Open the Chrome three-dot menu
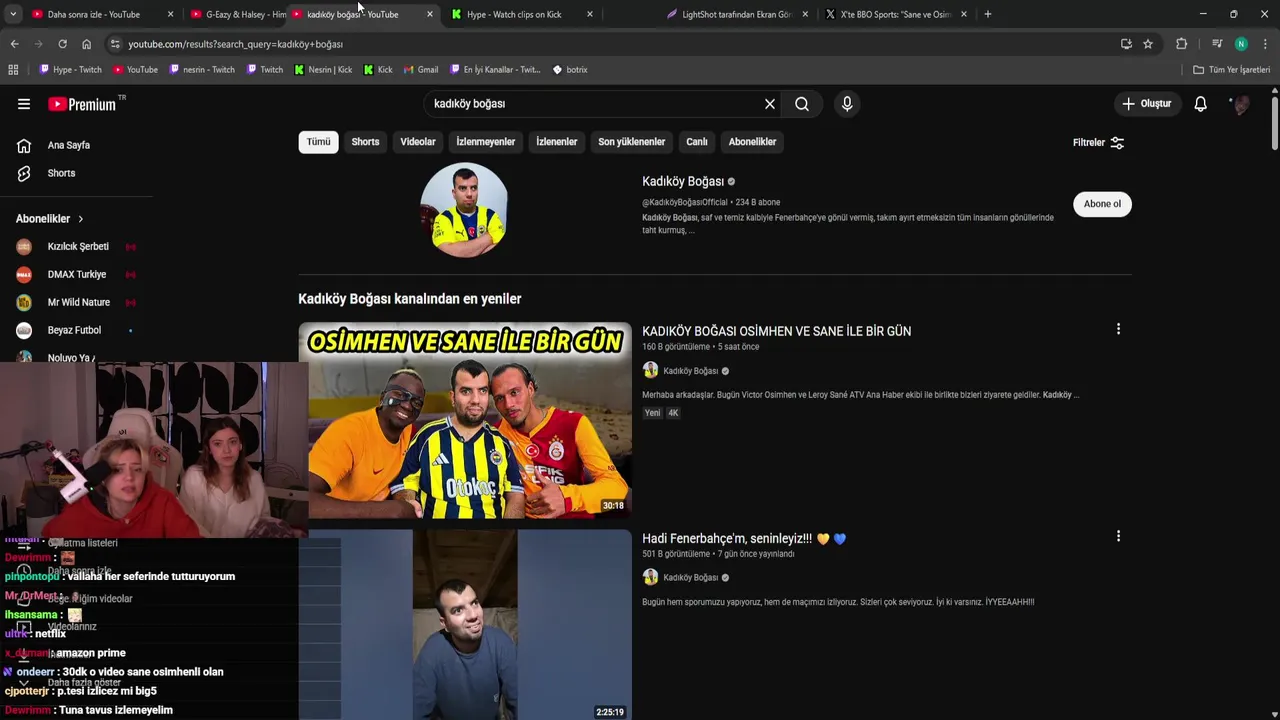The width and height of the screenshot is (1280, 720). click(x=1265, y=44)
